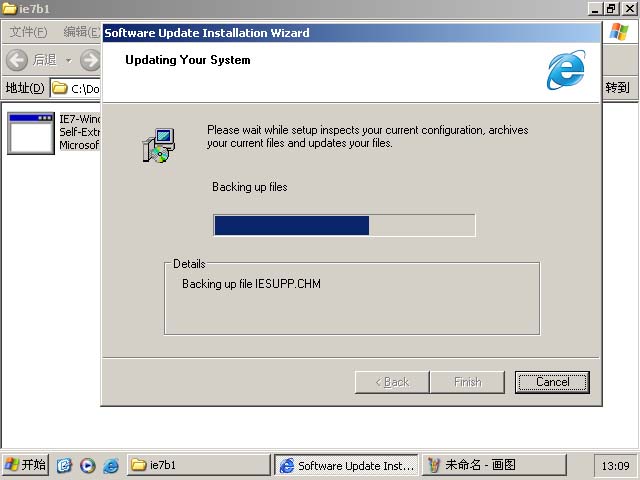Open the 编辑(E) menu in ie7b1 window
The image size is (640, 480).
pyautogui.click(x=81, y=32)
